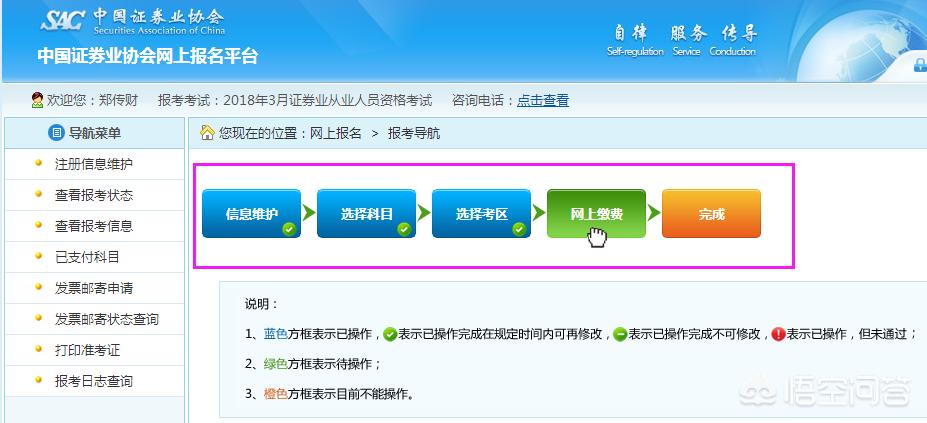Open 点击查看 consultation phone link
Screen dimensions: 927x423
pos(543,101)
